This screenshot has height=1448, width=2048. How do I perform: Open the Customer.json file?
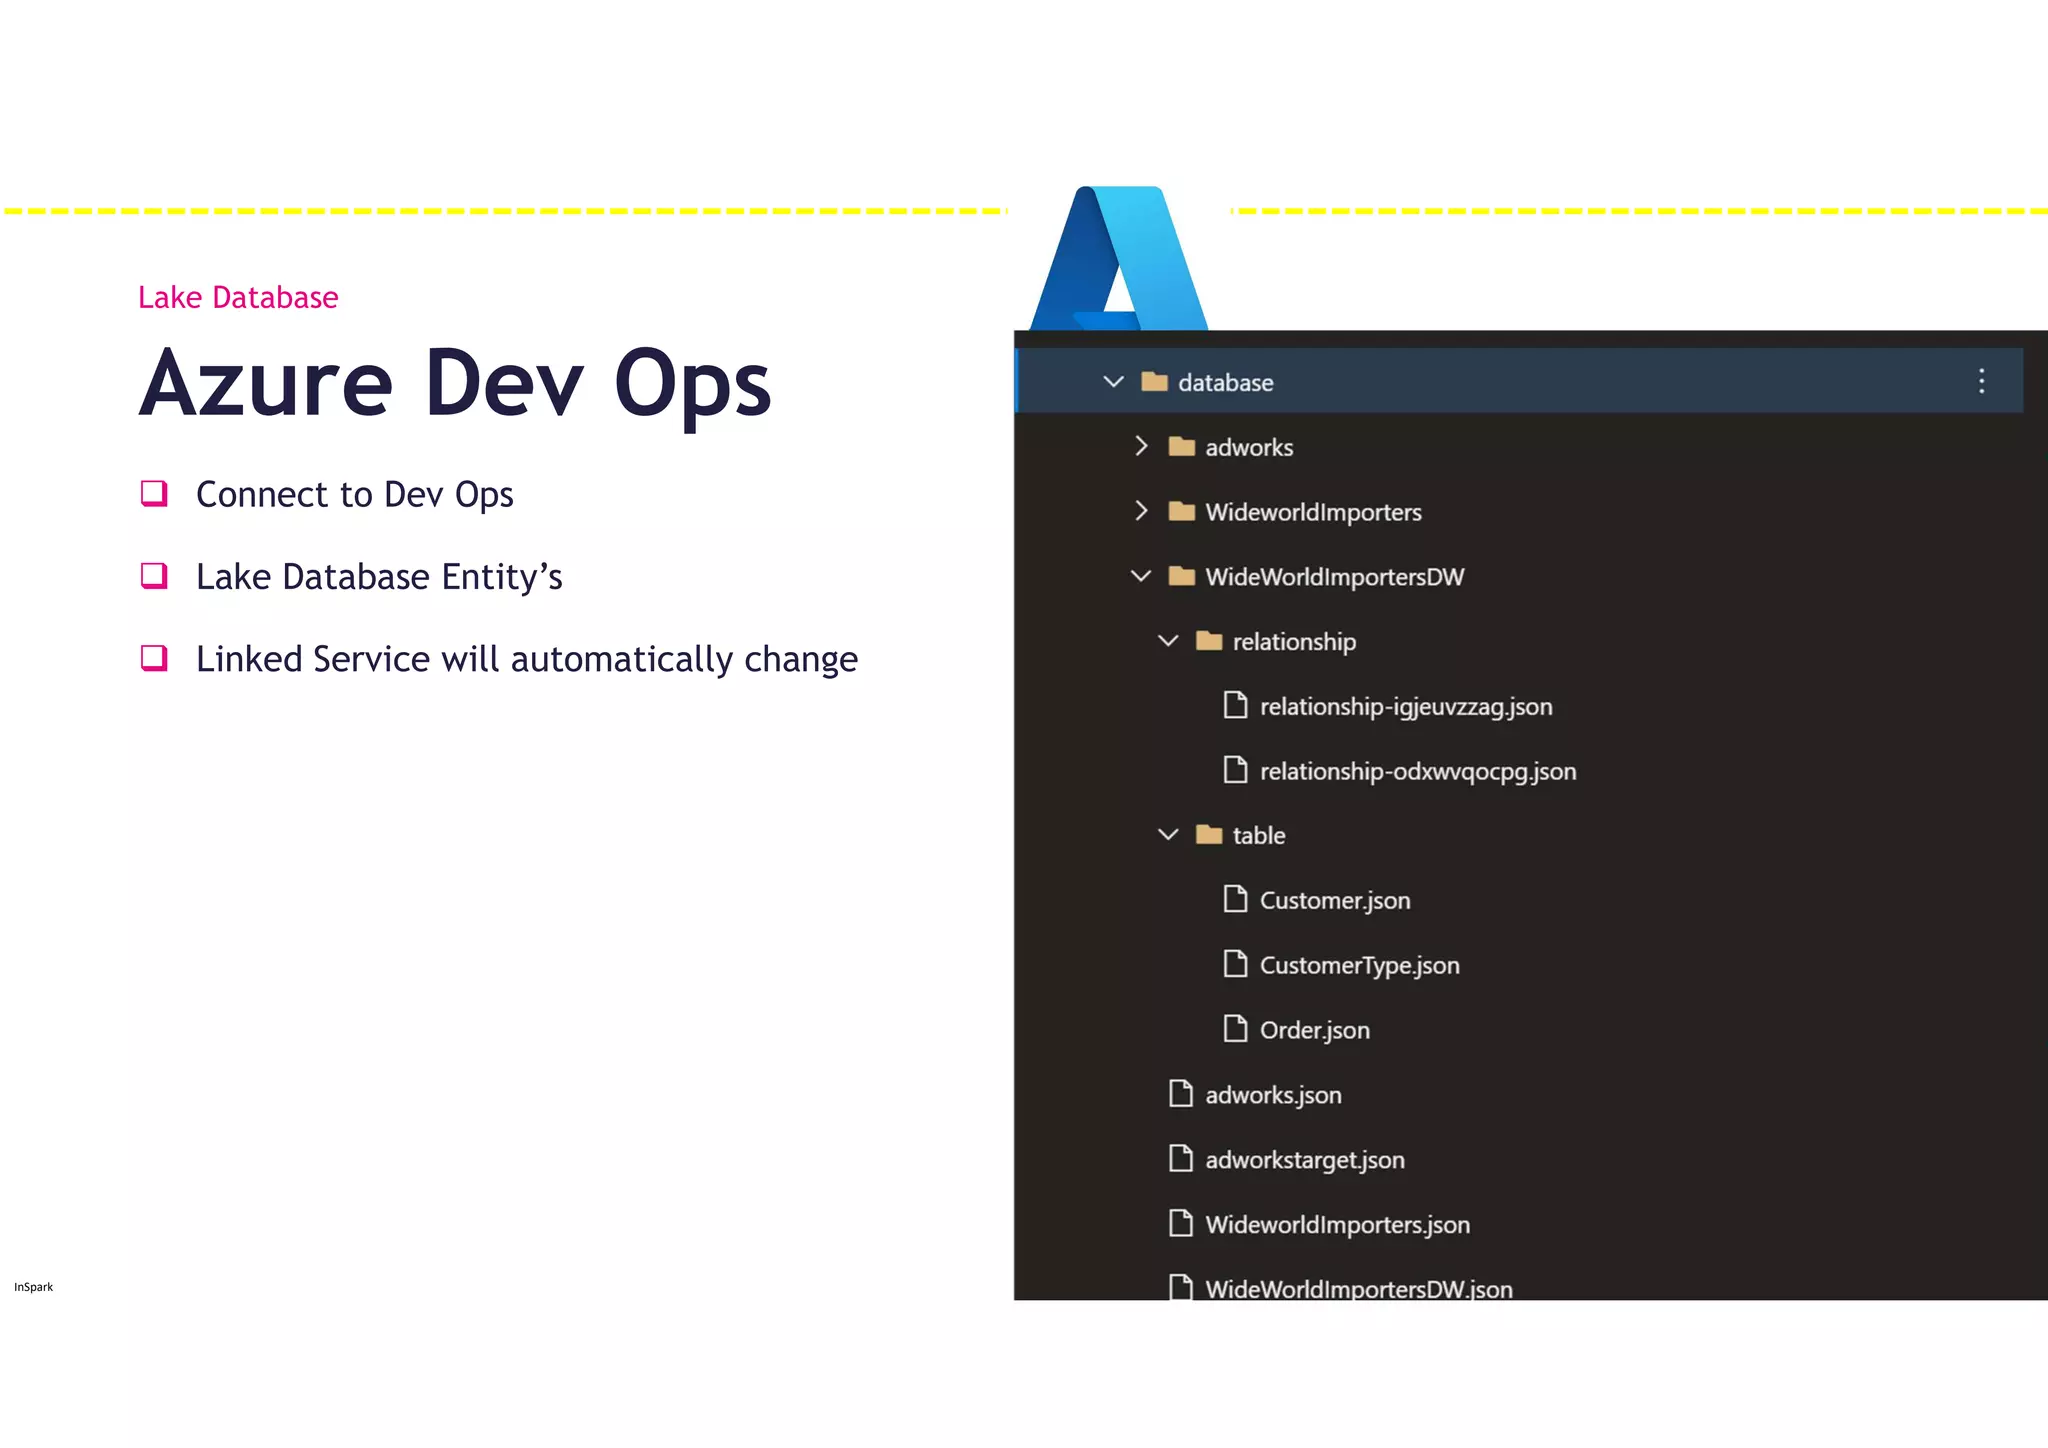point(1335,901)
